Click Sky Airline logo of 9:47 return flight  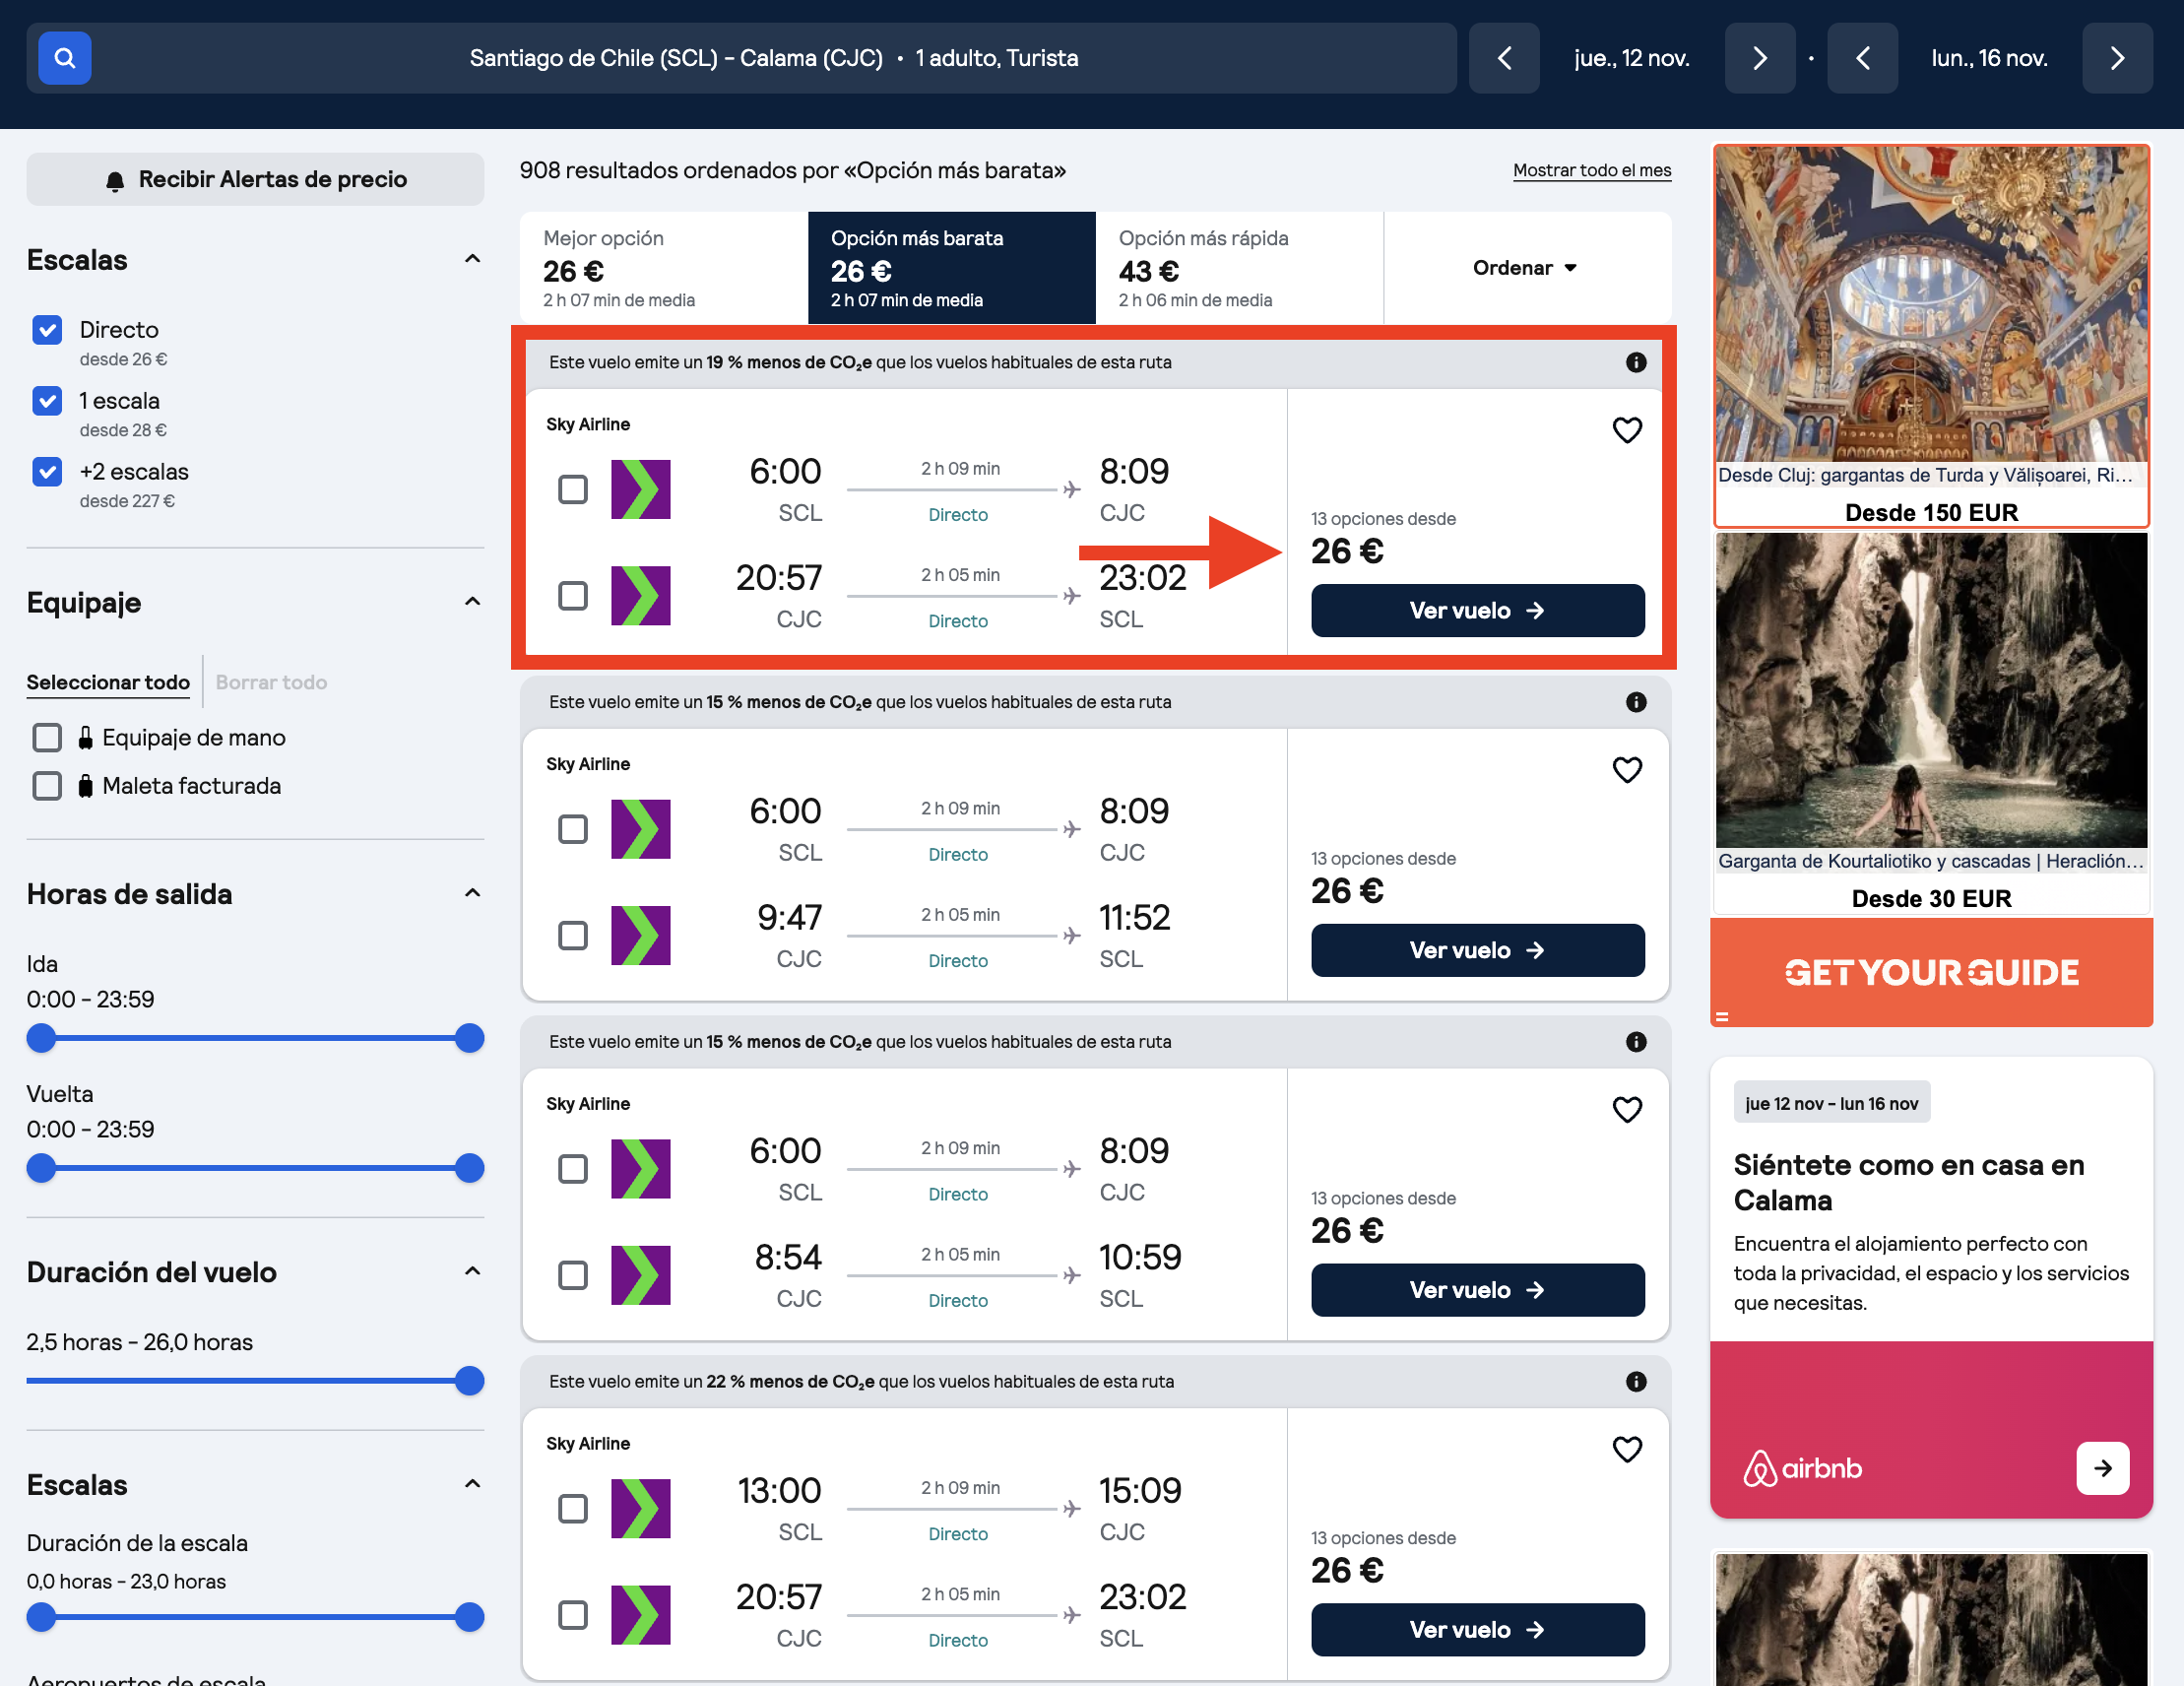tap(641, 935)
